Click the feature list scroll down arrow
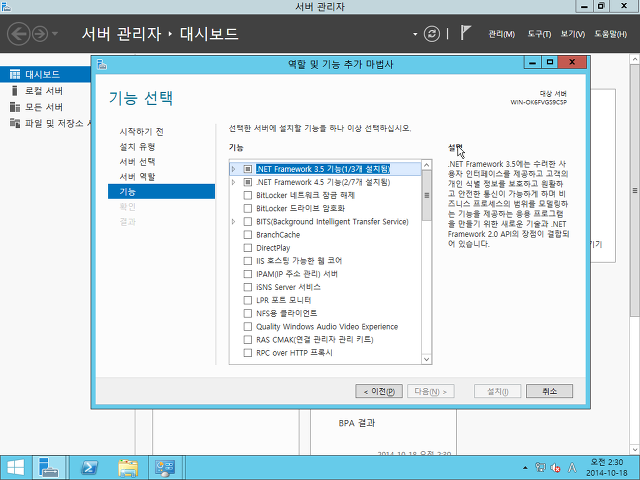 (x=427, y=359)
